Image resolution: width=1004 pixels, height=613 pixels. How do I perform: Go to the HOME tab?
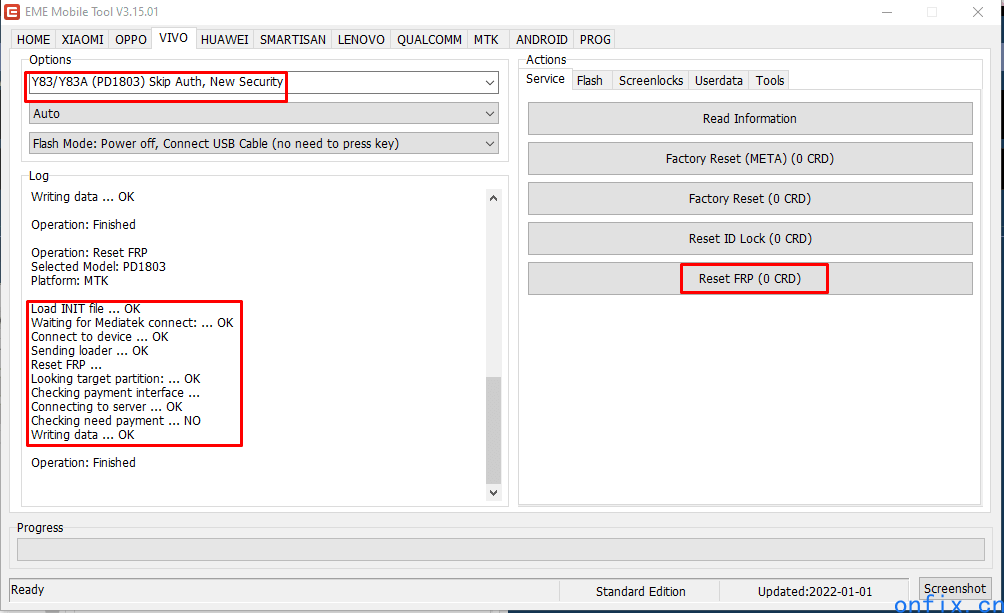(x=33, y=40)
